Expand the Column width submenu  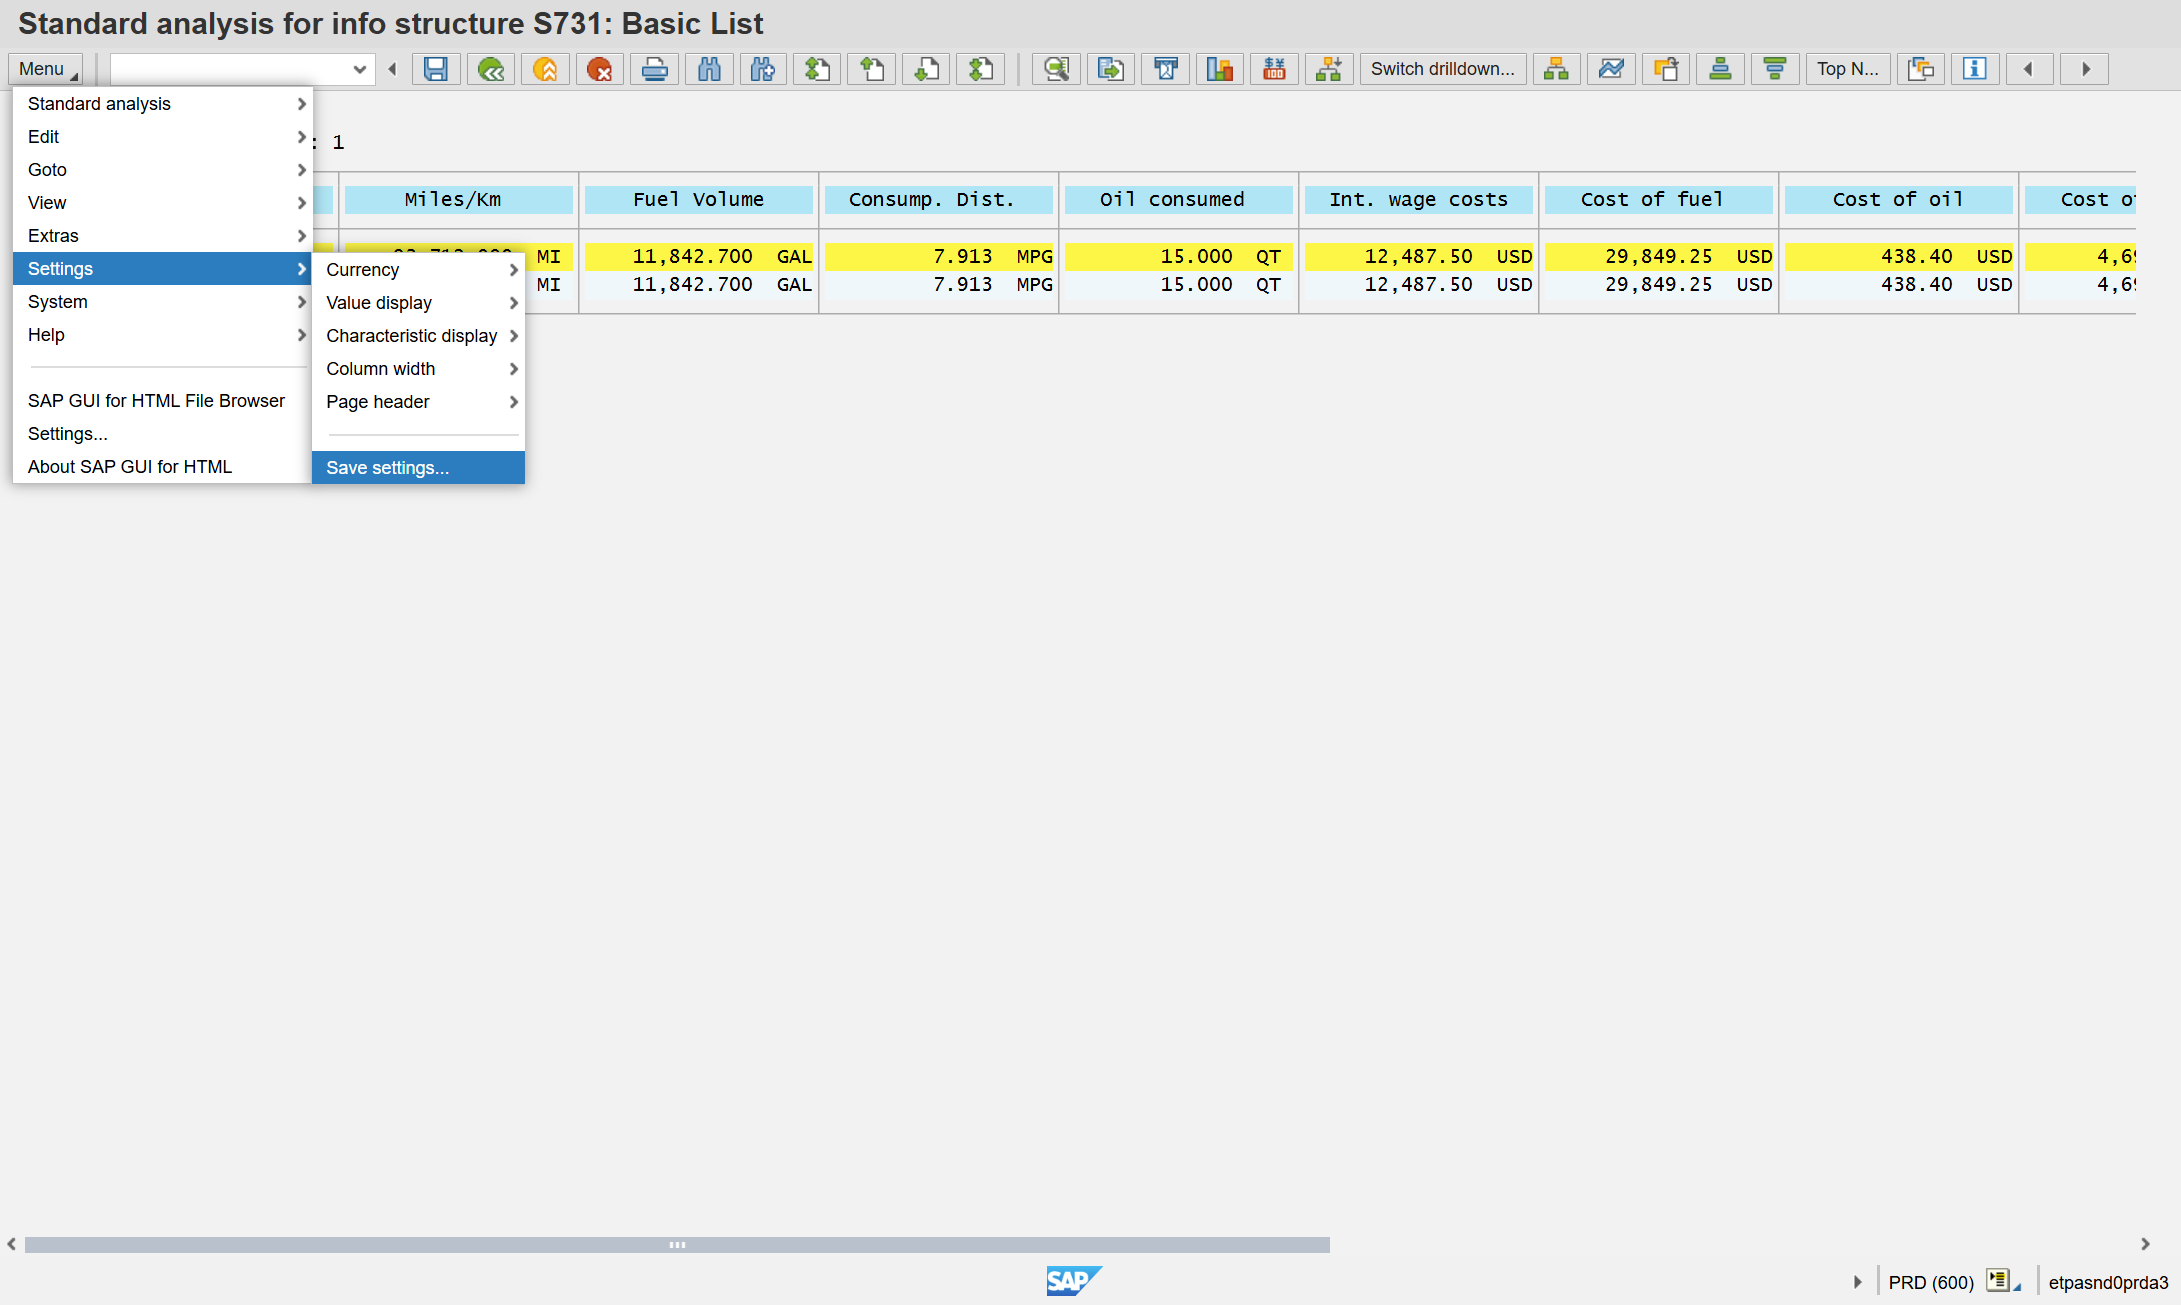pos(418,369)
